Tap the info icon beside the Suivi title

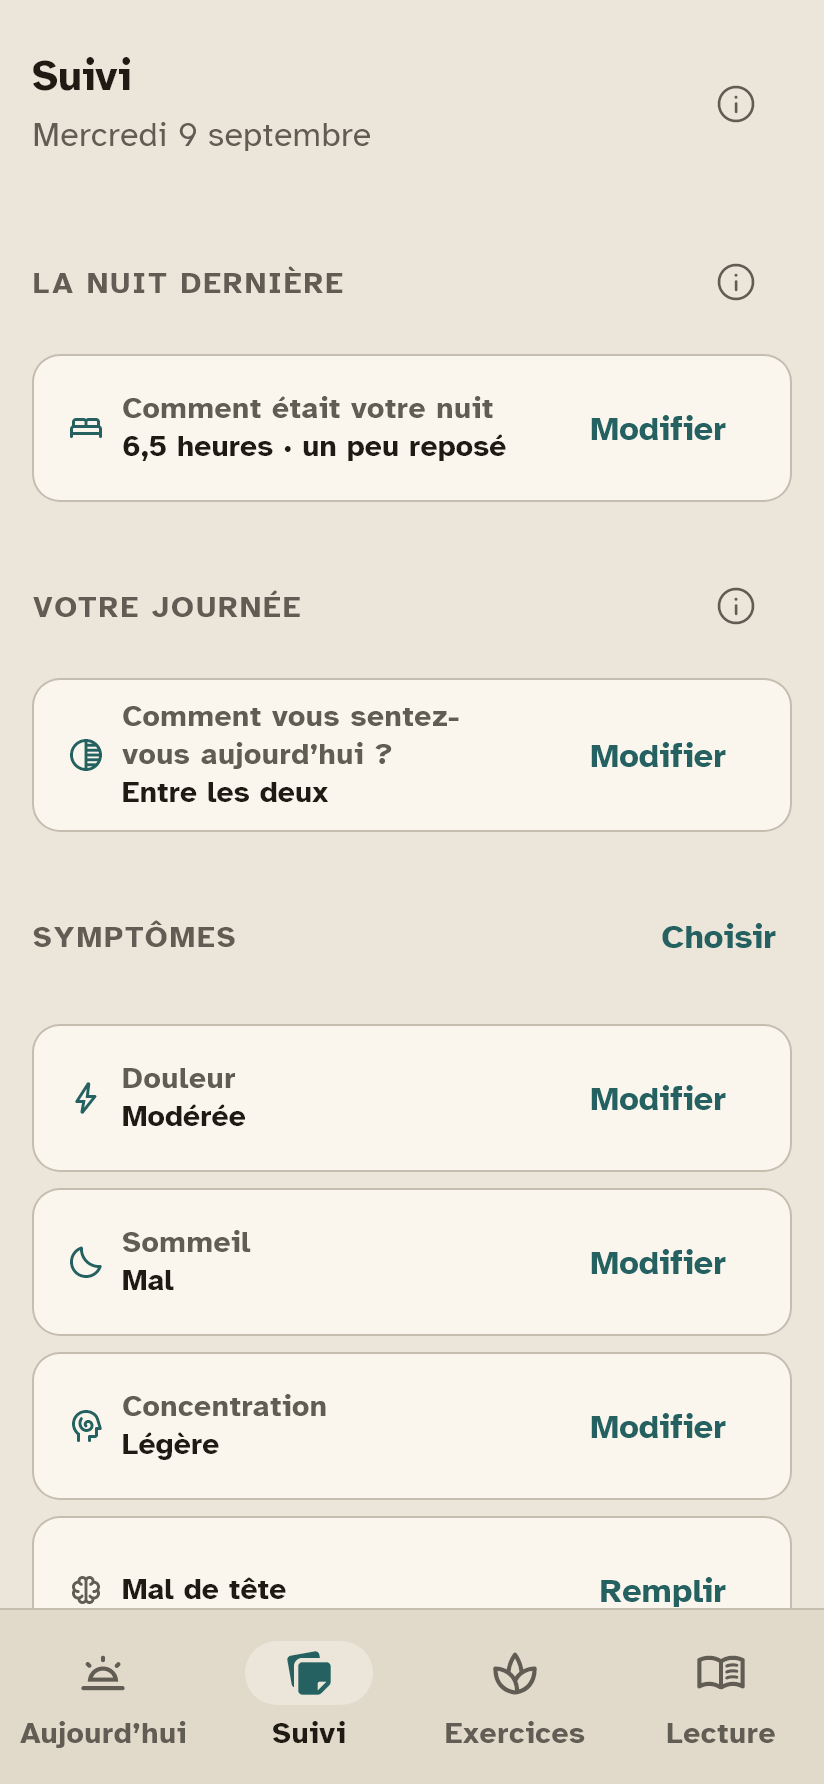(x=736, y=104)
